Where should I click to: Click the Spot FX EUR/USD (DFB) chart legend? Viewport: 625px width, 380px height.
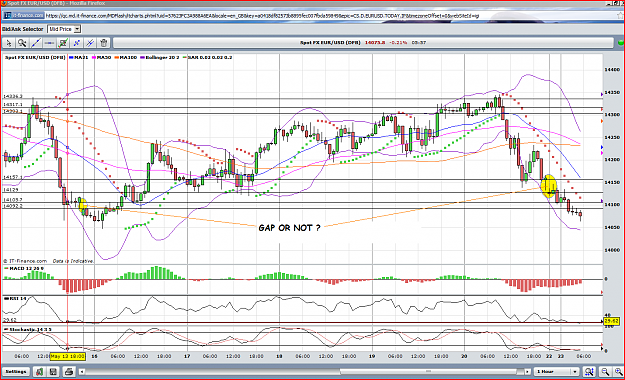point(35,57)
